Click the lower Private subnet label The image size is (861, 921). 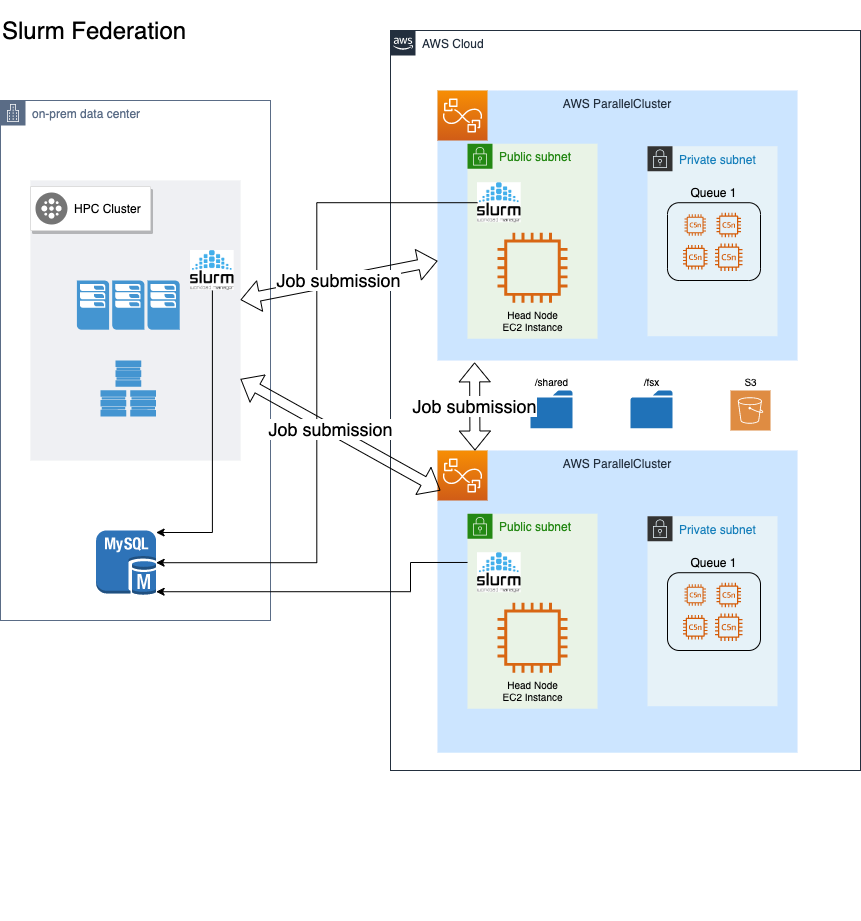tap(717, 530)
